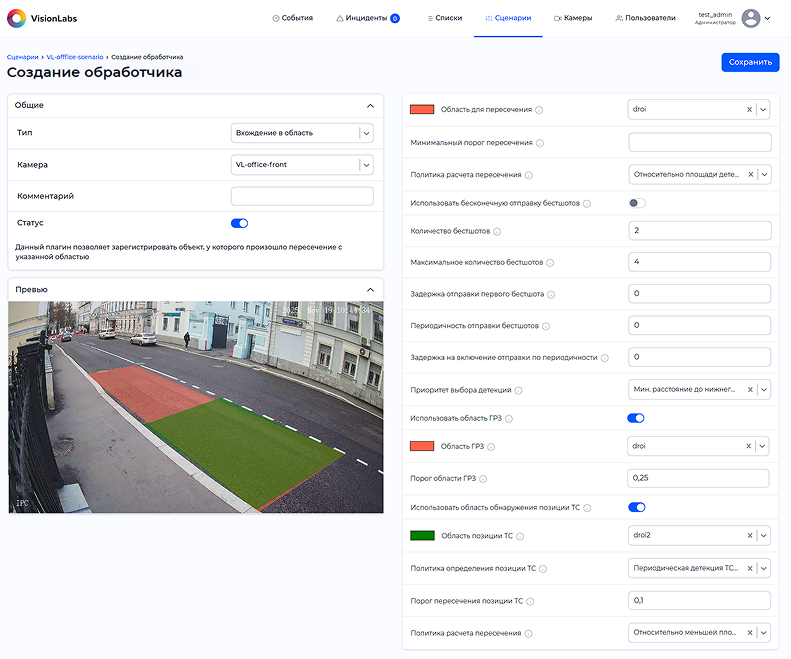Clear Политика определения позиции ТС value
Image resolution: width=791 pixels, height=659 pixels.
[x=750, y=568]
